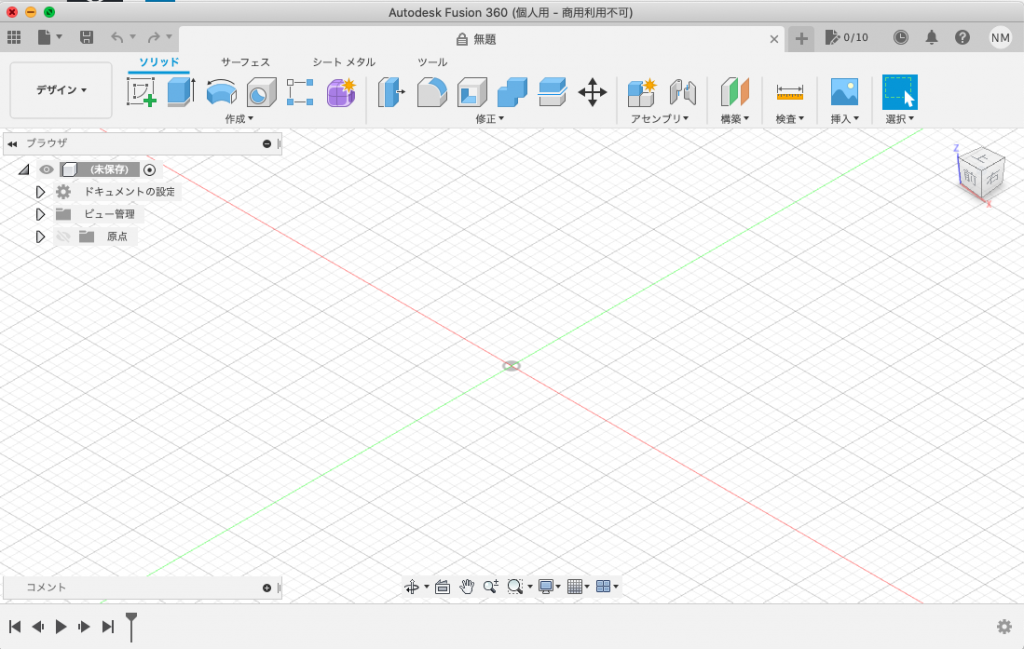Open the Save disk icon
This screenshot has width=1024, height=649.
87,38
